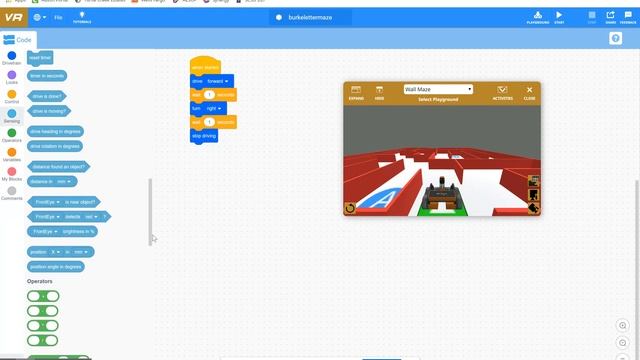640x360 pixels.
Task: Open FrontEye dropdown on brightness block
Action: [x=45, y=231]
